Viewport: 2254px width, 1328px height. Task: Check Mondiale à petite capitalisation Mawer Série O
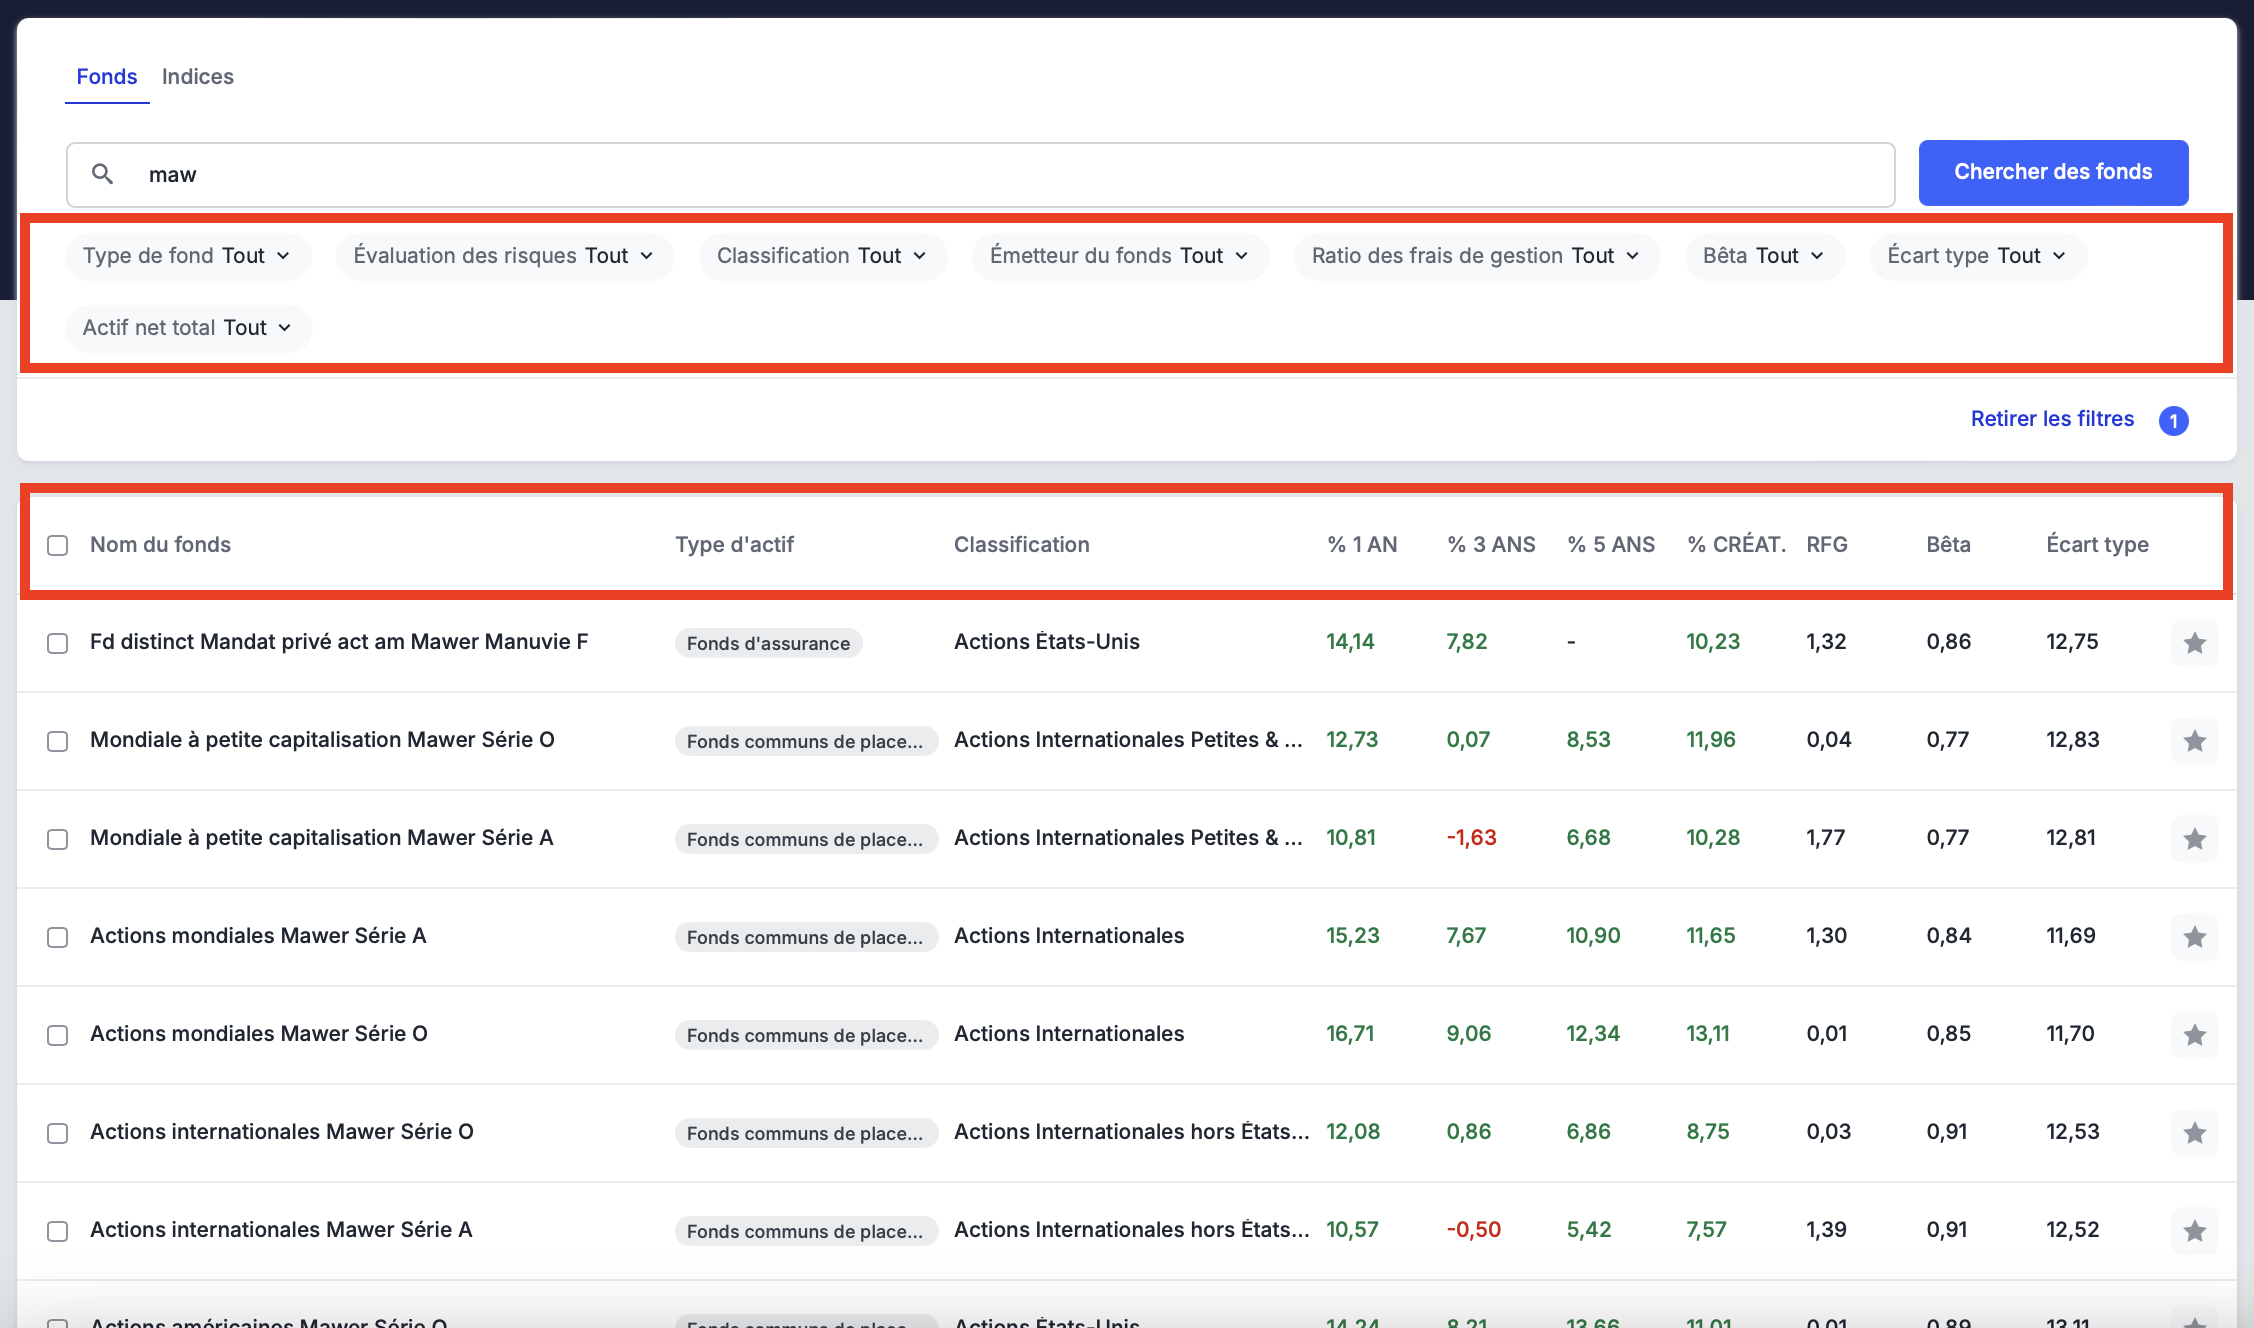[x=58, y=741]
